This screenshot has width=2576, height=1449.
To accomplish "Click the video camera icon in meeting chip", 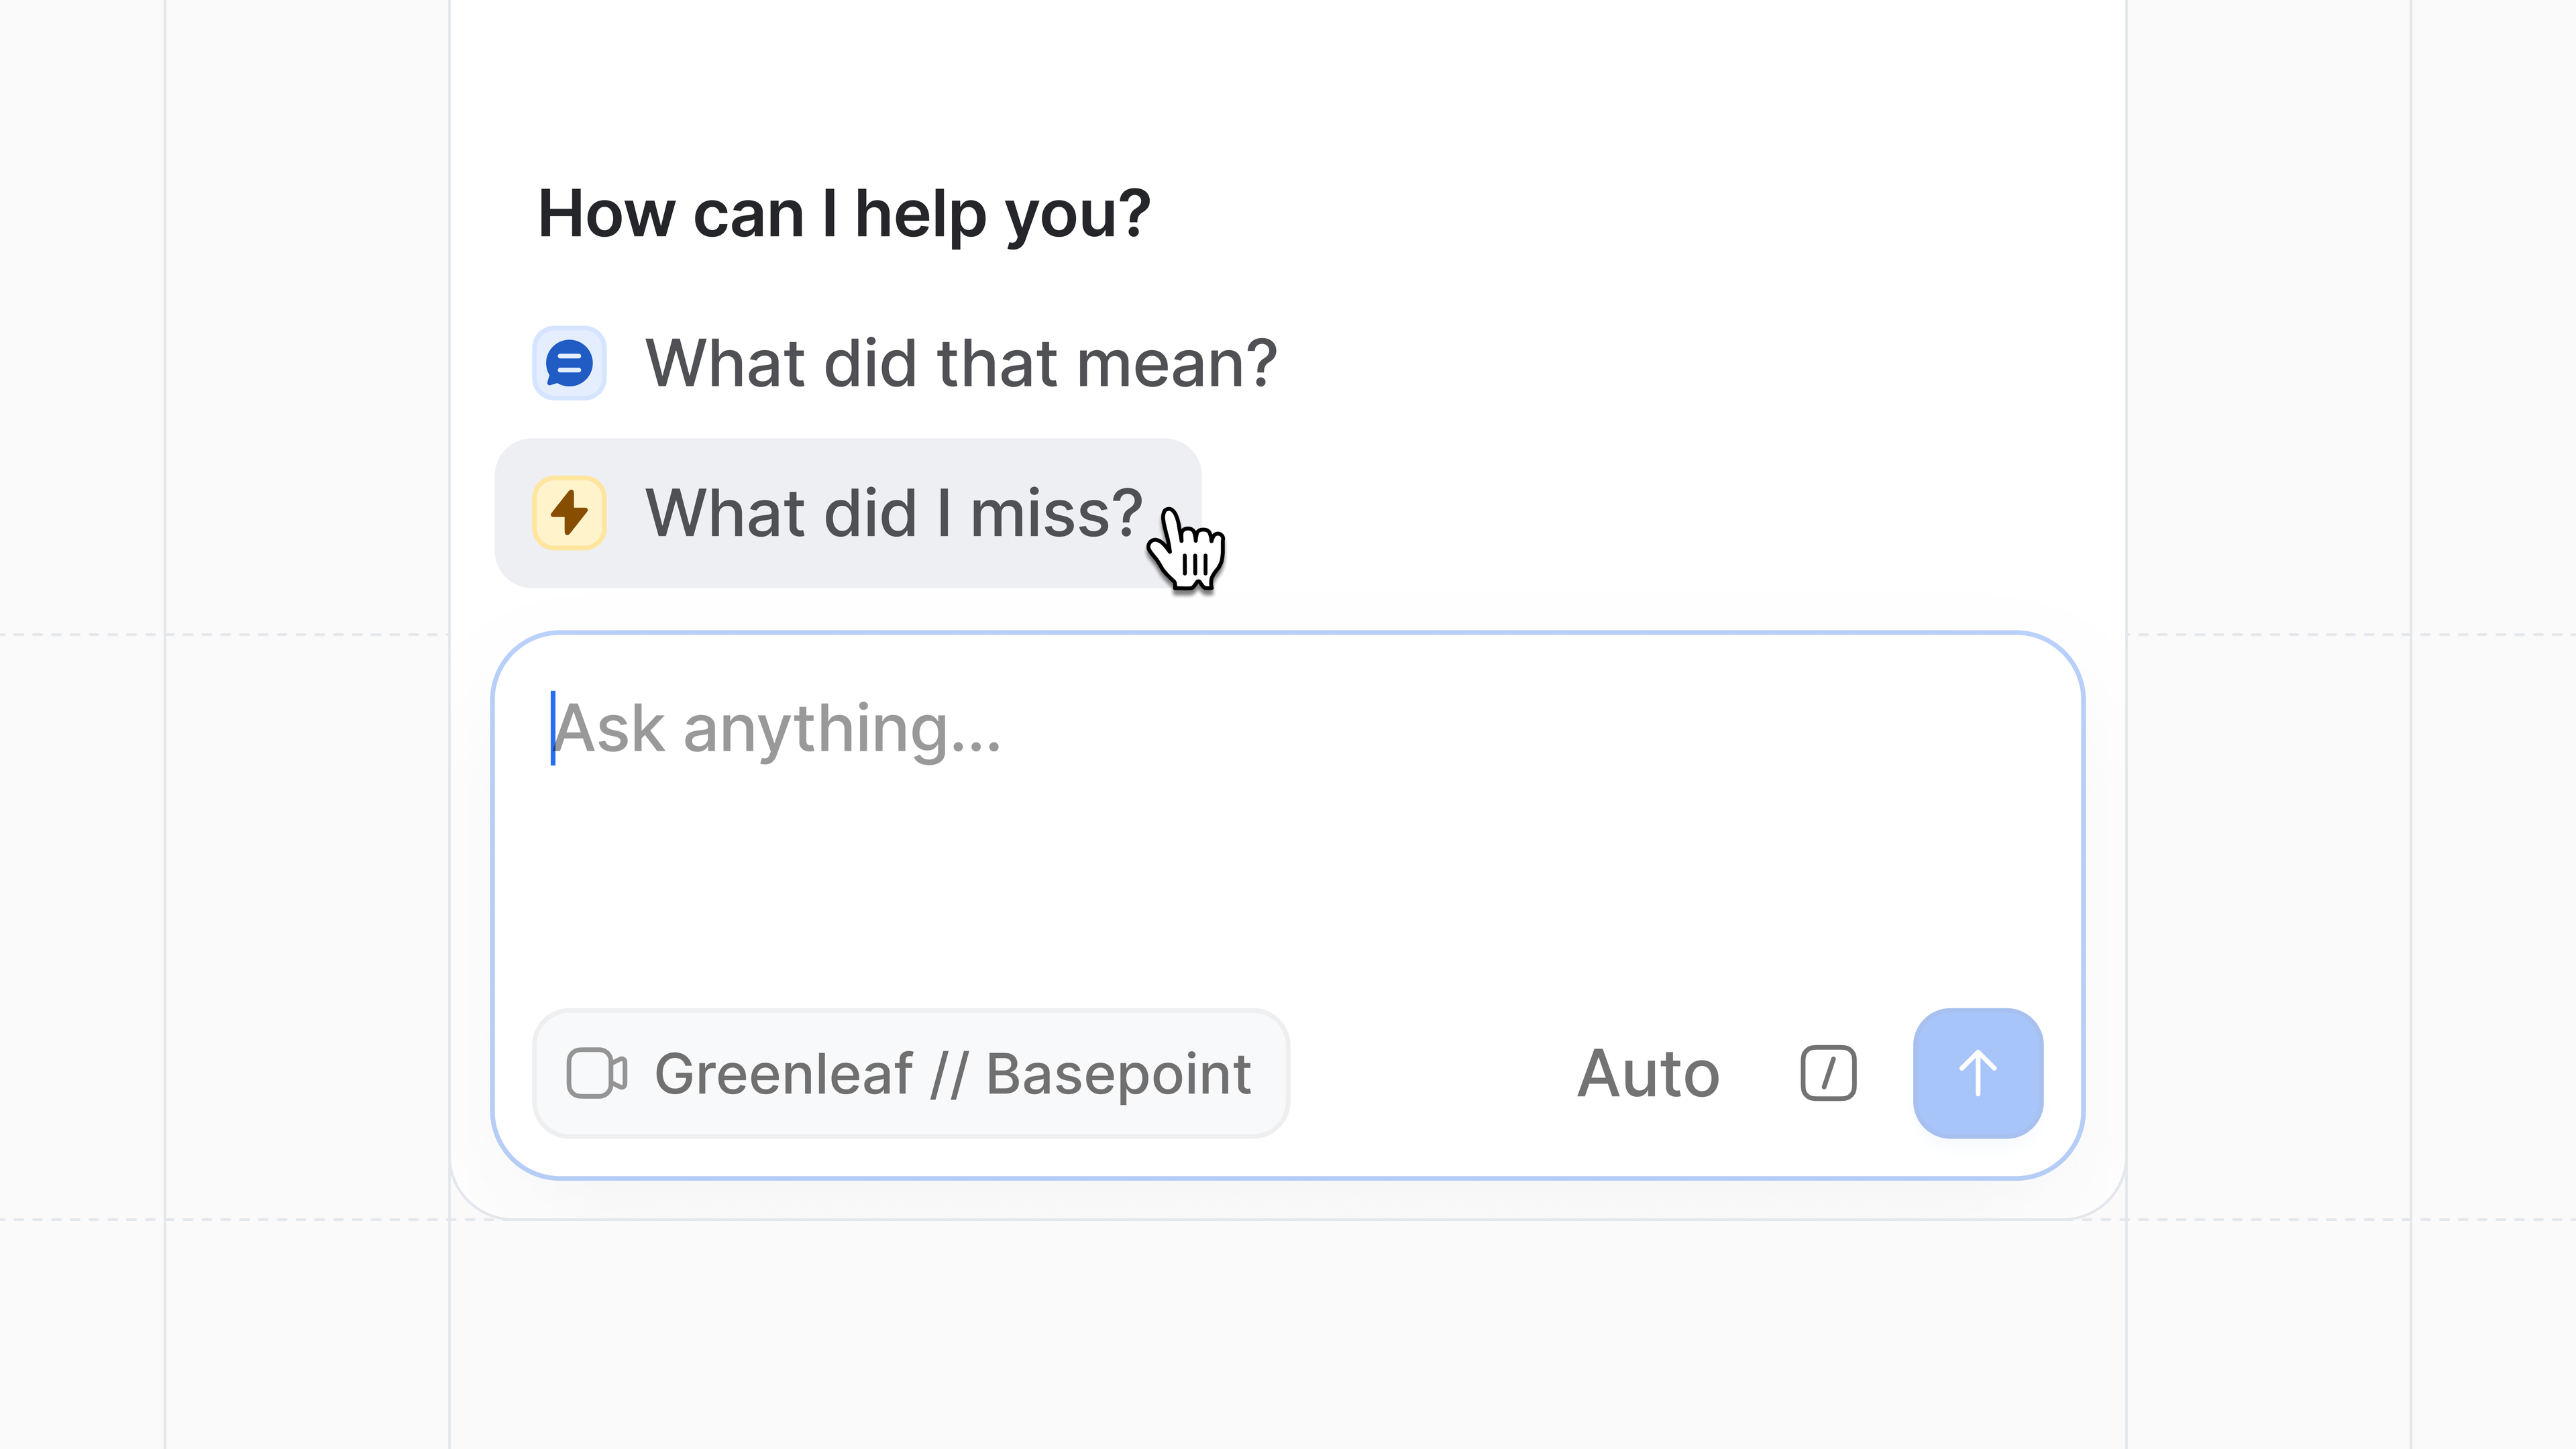I will coord(596,1074).
